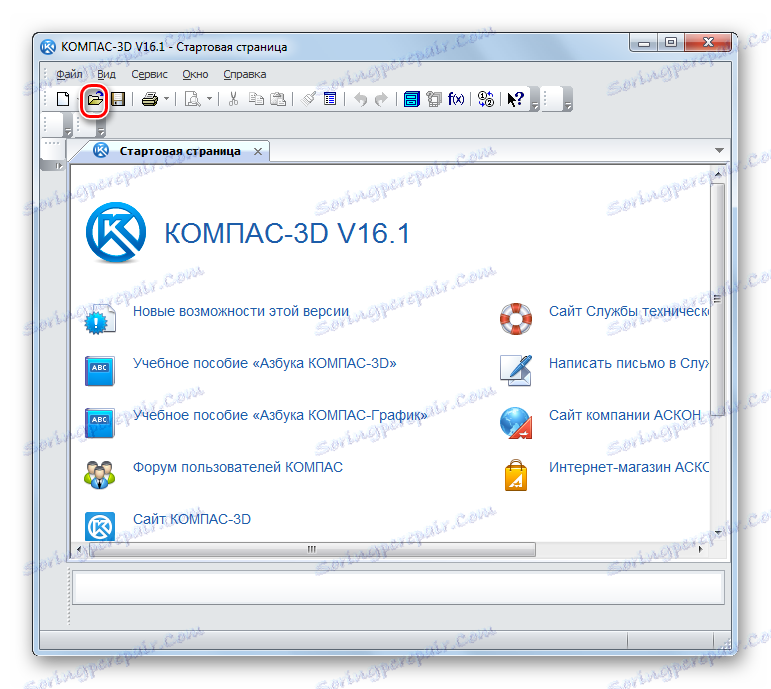Close the Стартовая страница tab
This screenshot has height=689, width=771.
coord(258,151)
